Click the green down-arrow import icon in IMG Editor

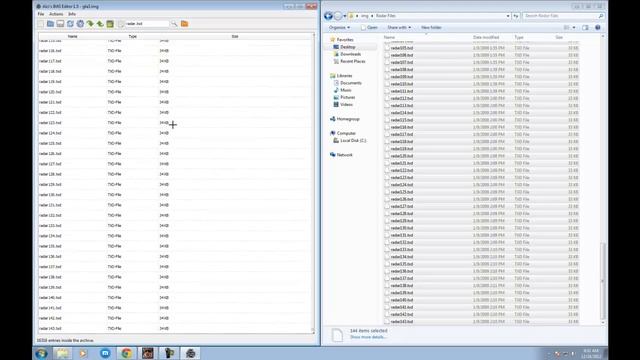coord(90,24)
